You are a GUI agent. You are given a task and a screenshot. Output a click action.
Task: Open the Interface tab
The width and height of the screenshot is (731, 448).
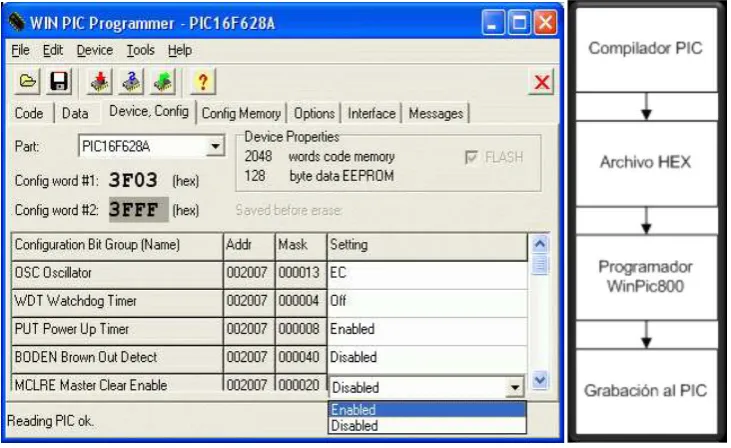tap(372, 113)
